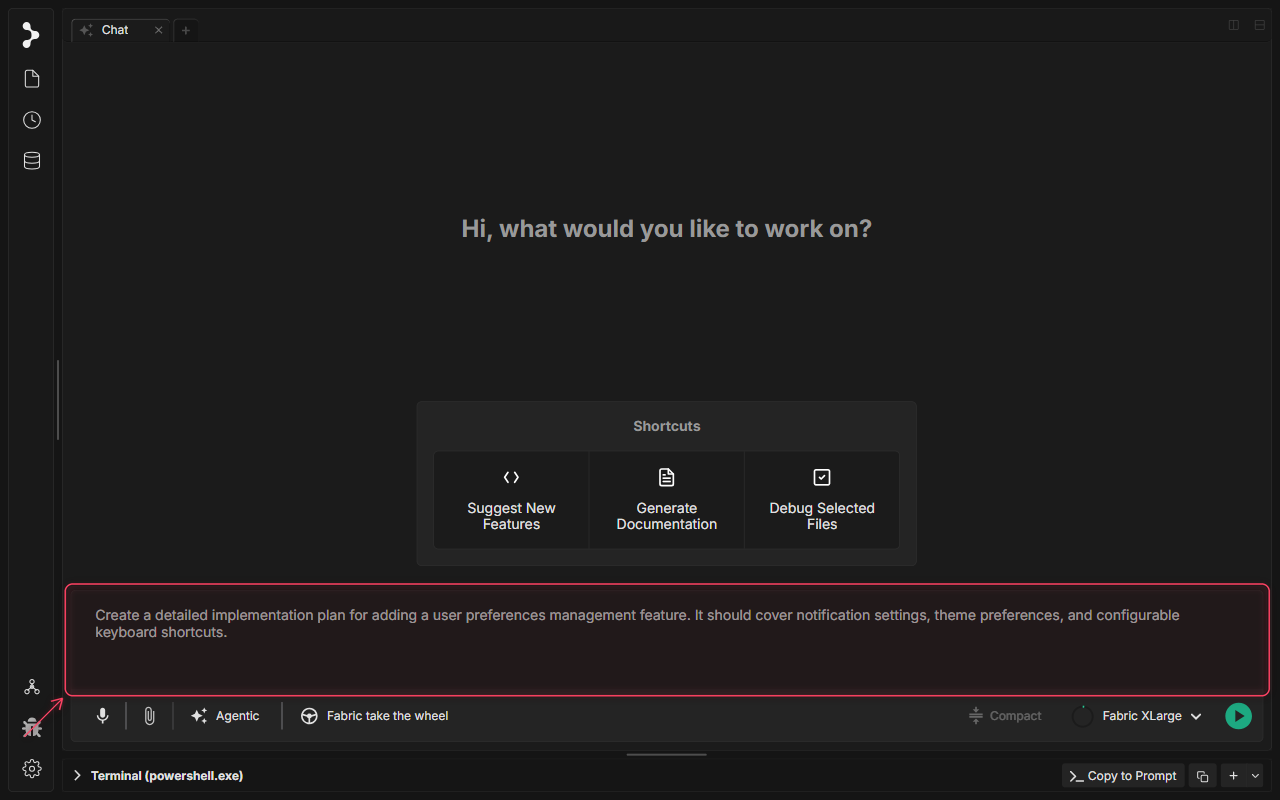Choose the Generate Documentation shortcut
Viewport: 1280px width, 800px height.
point(667,500)
